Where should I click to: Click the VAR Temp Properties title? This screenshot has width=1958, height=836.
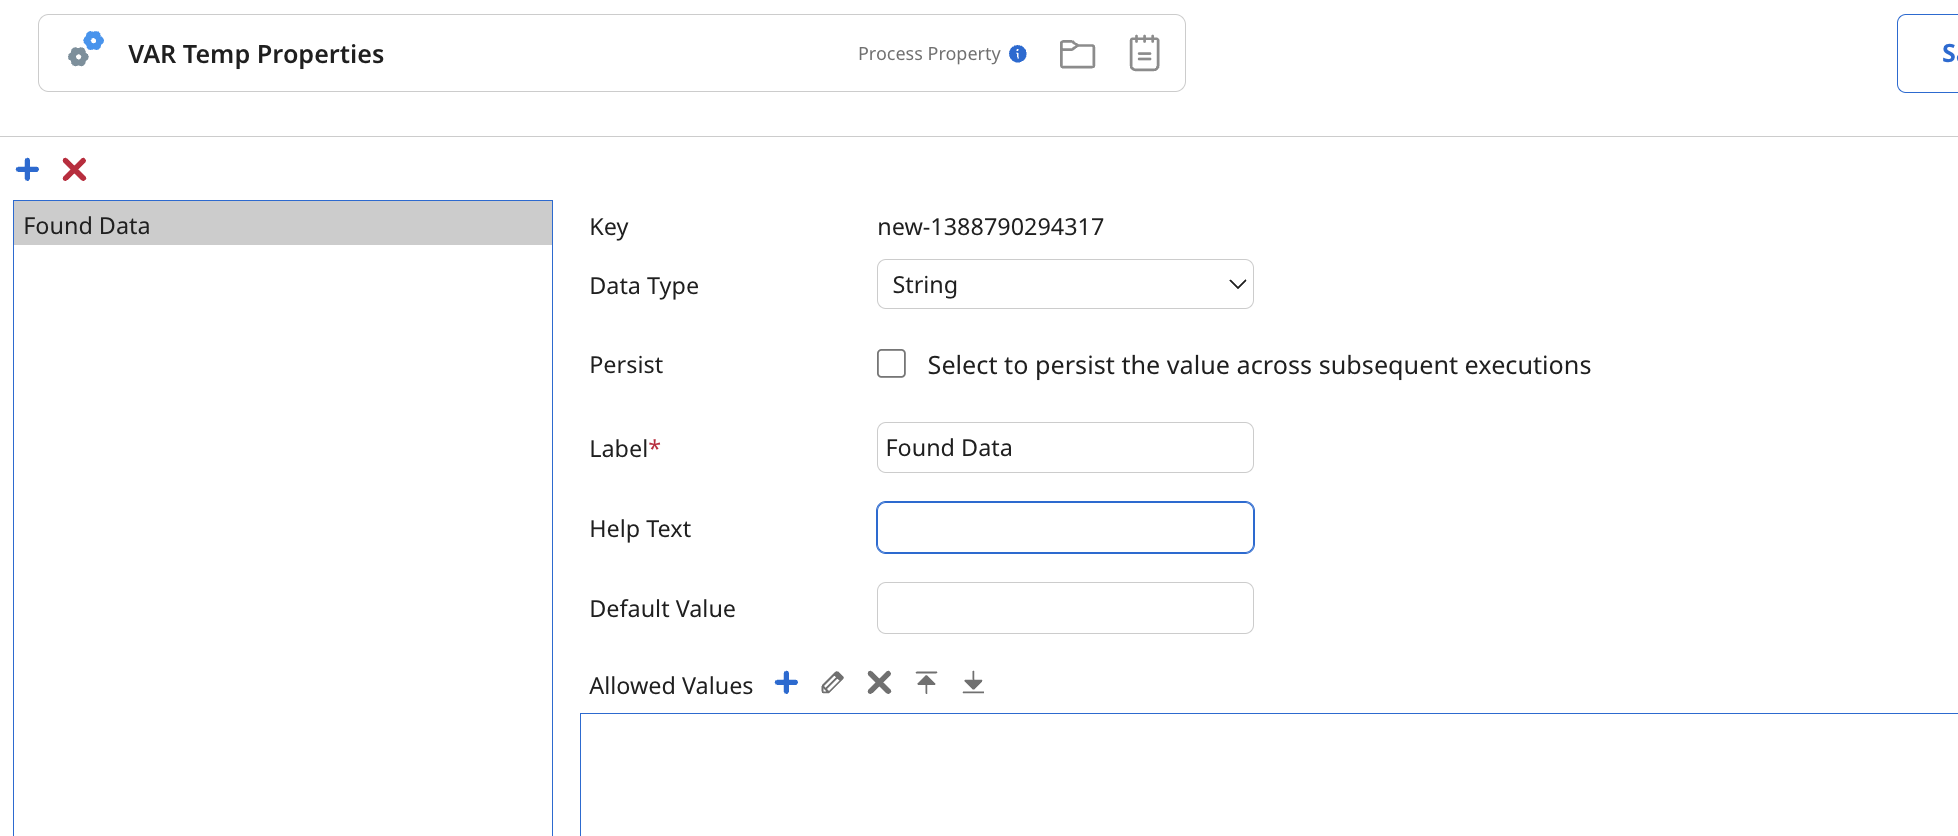[x=256, y=54]
